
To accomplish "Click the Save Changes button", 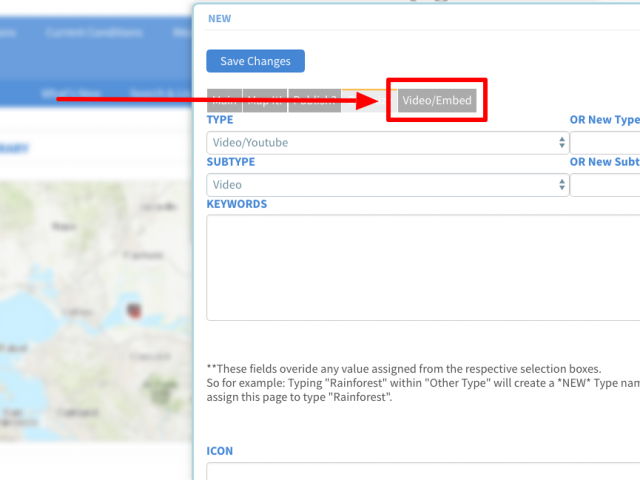I will (x=255, y=61).
